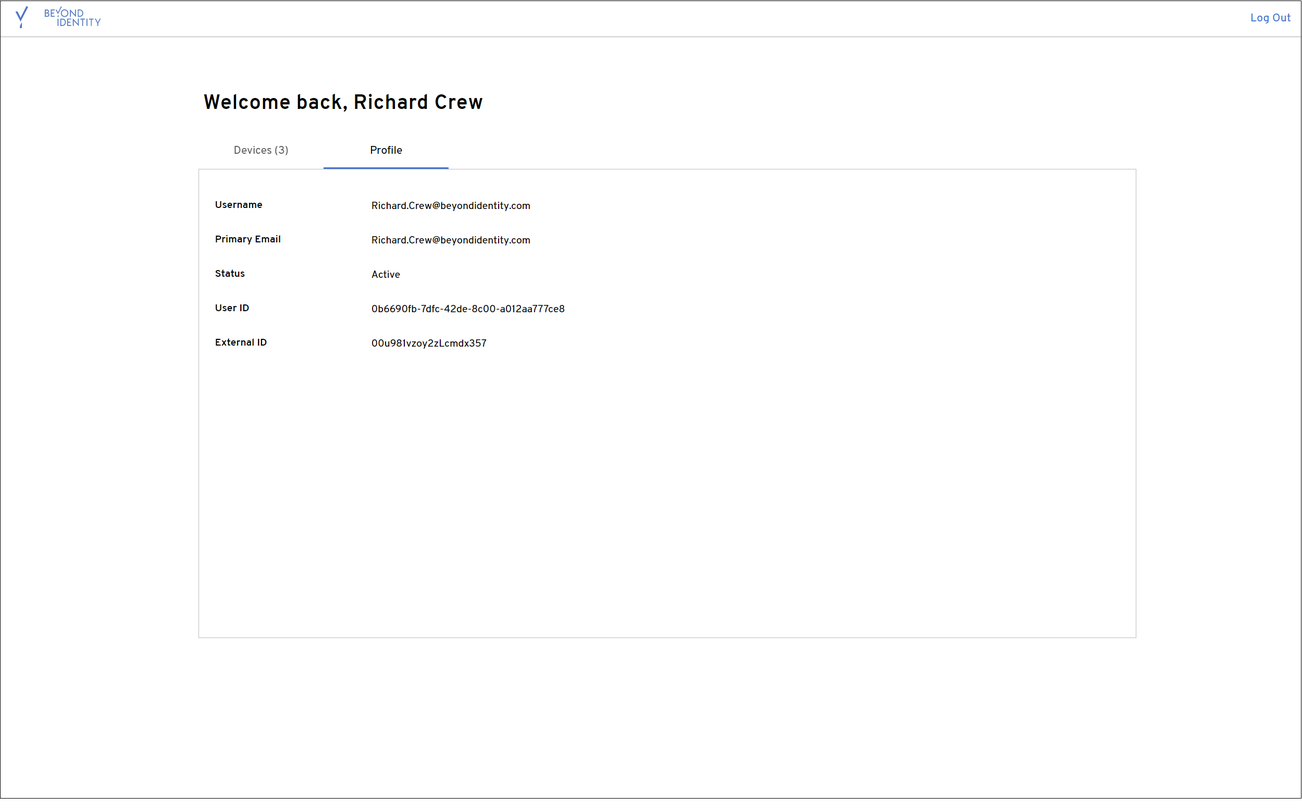Viewport: 1302px width, 809px height.
Task: Click empty space inside the profile details panel
Action: (x=667, y=500)
